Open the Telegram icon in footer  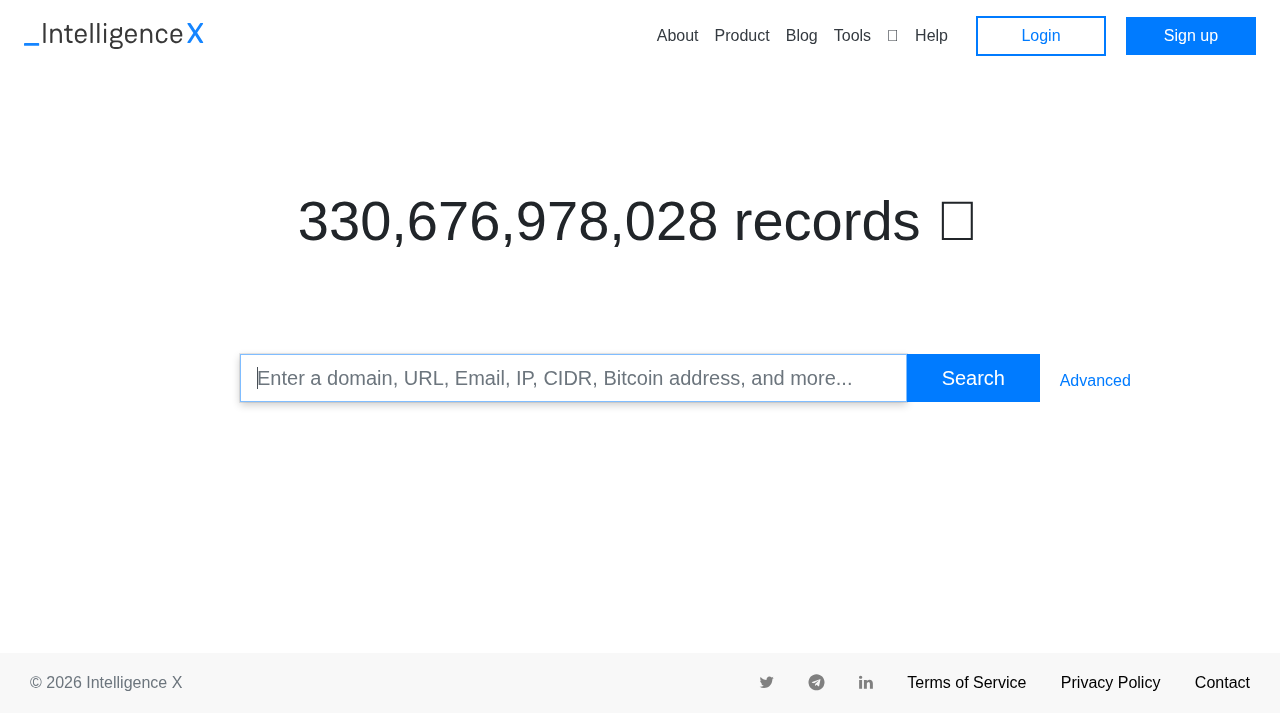tap(816, 682)
